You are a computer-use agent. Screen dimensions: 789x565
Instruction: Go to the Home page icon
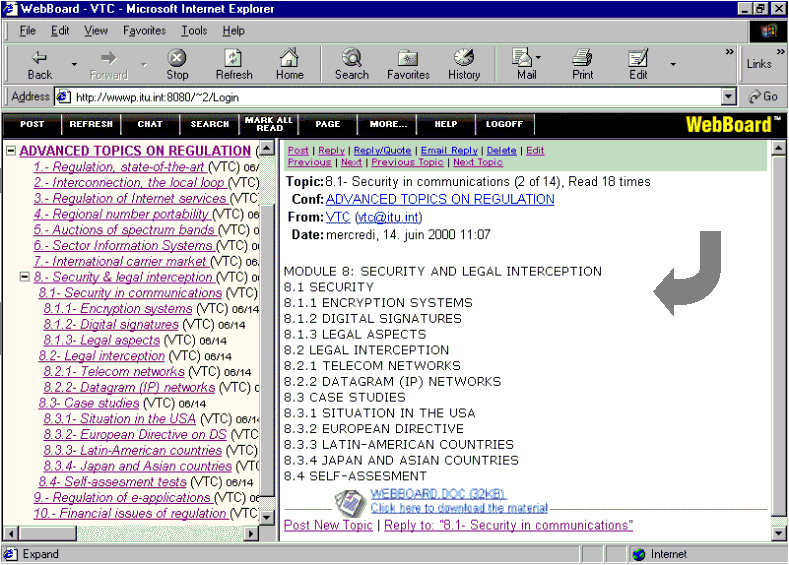click(289, 58)
